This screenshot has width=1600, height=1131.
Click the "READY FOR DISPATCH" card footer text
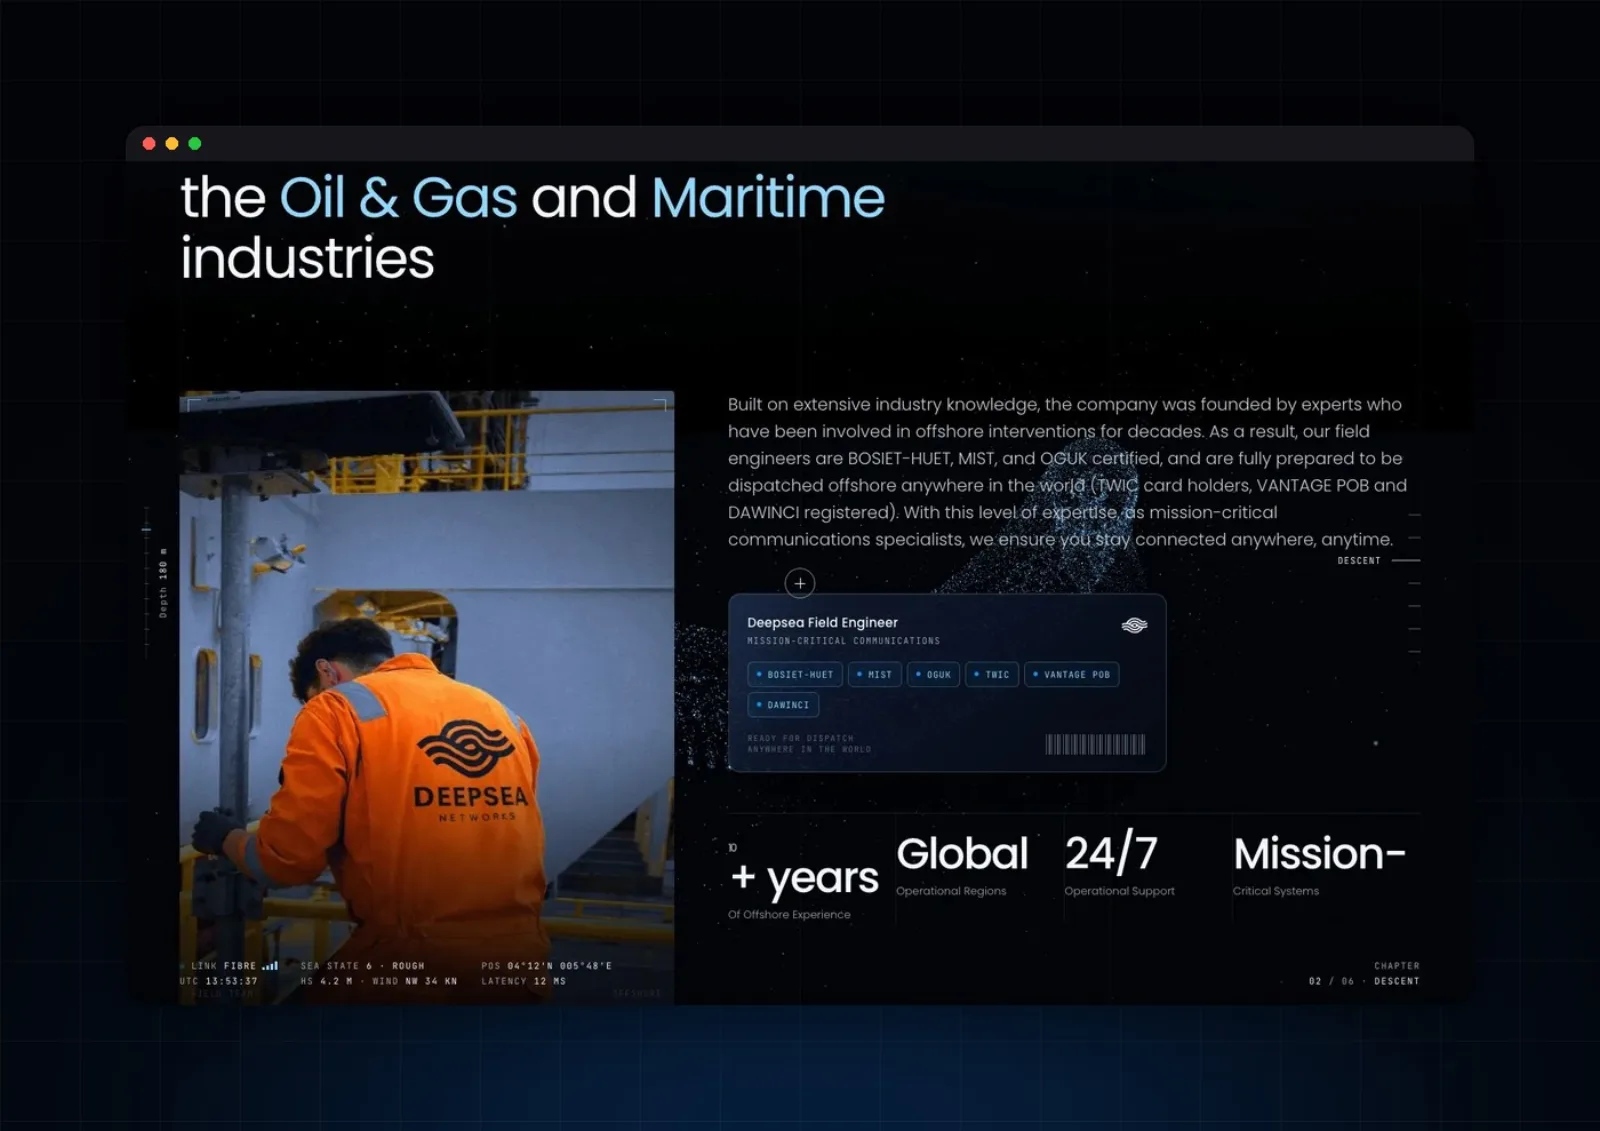coord(800,738)
